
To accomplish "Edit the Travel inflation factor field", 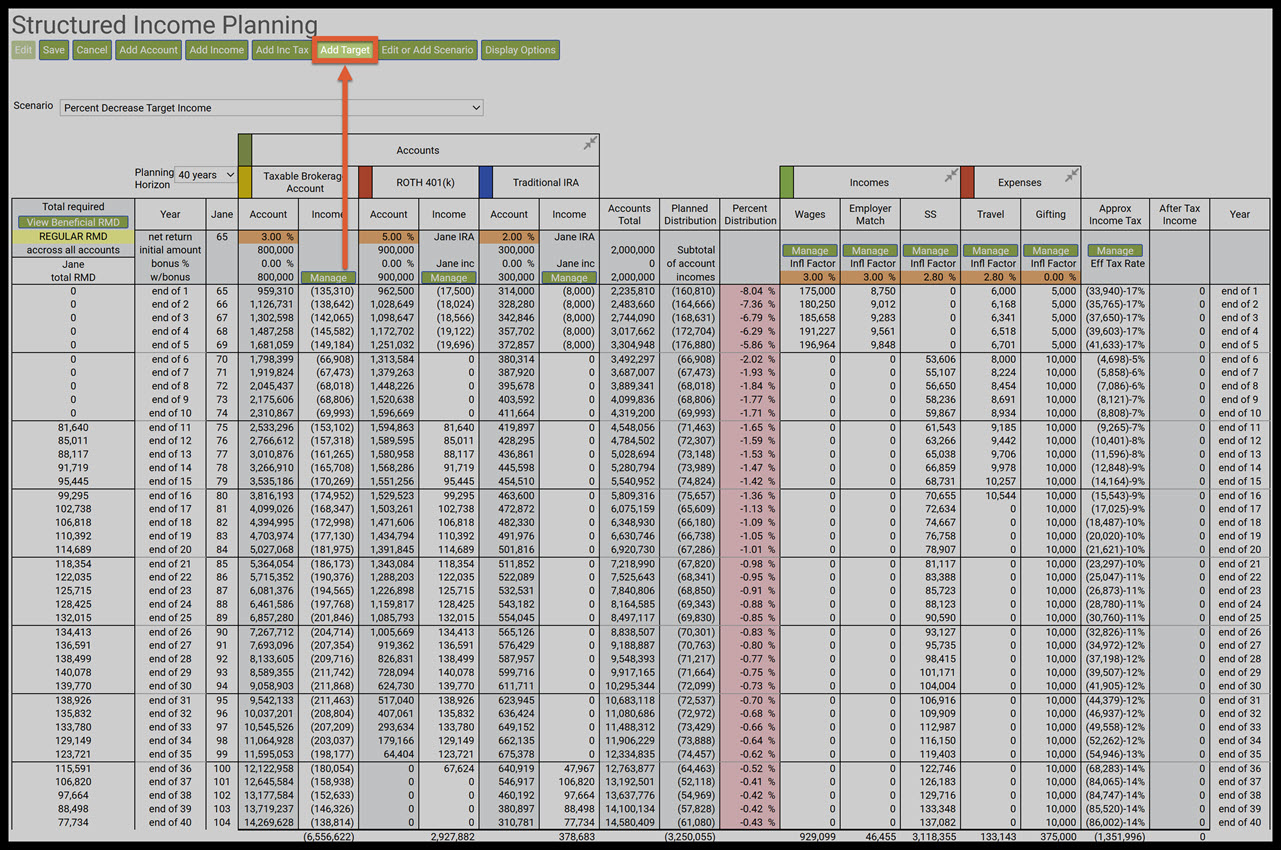I will pos(990,277).
